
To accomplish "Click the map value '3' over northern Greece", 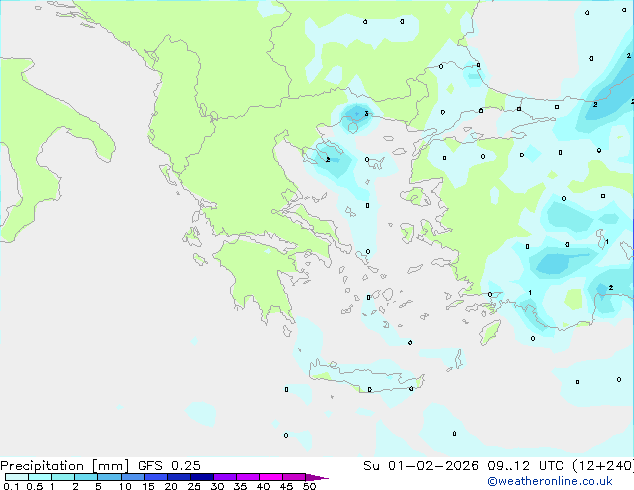I will coord(366,114).
